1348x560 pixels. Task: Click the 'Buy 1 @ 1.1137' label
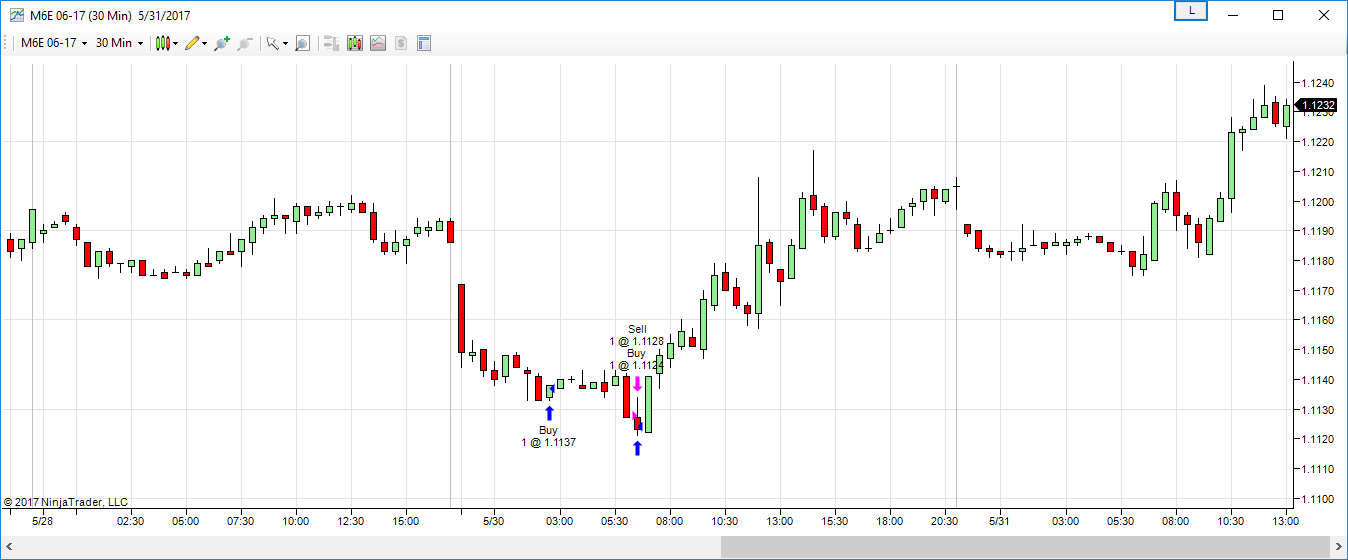pos(548,436)
